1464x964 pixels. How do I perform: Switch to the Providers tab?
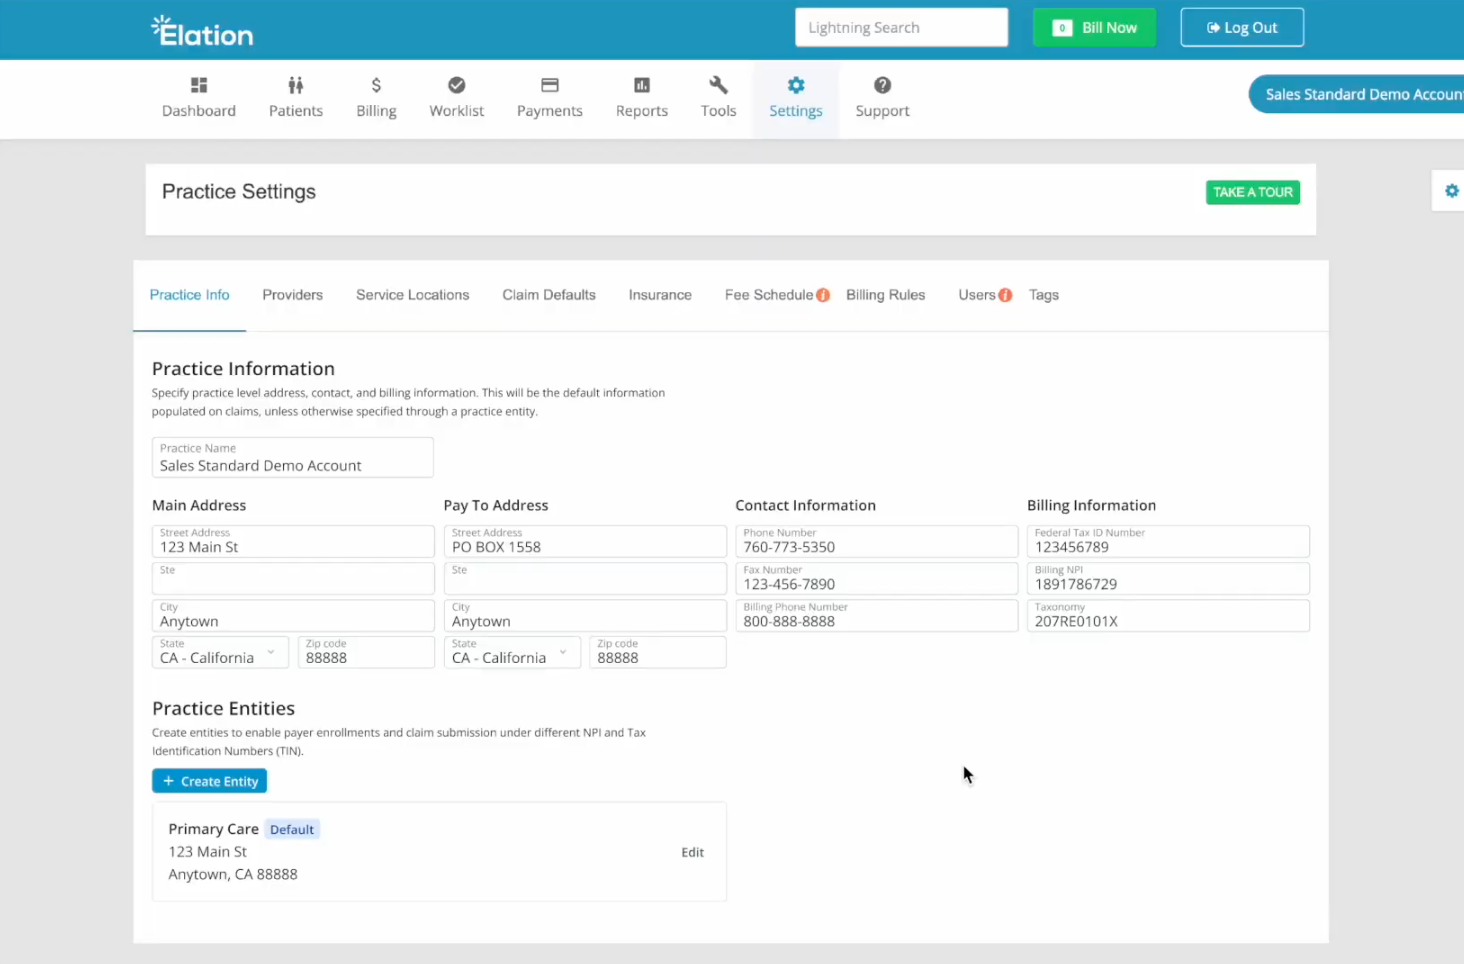pyautogui.click(x=292, y=295)
